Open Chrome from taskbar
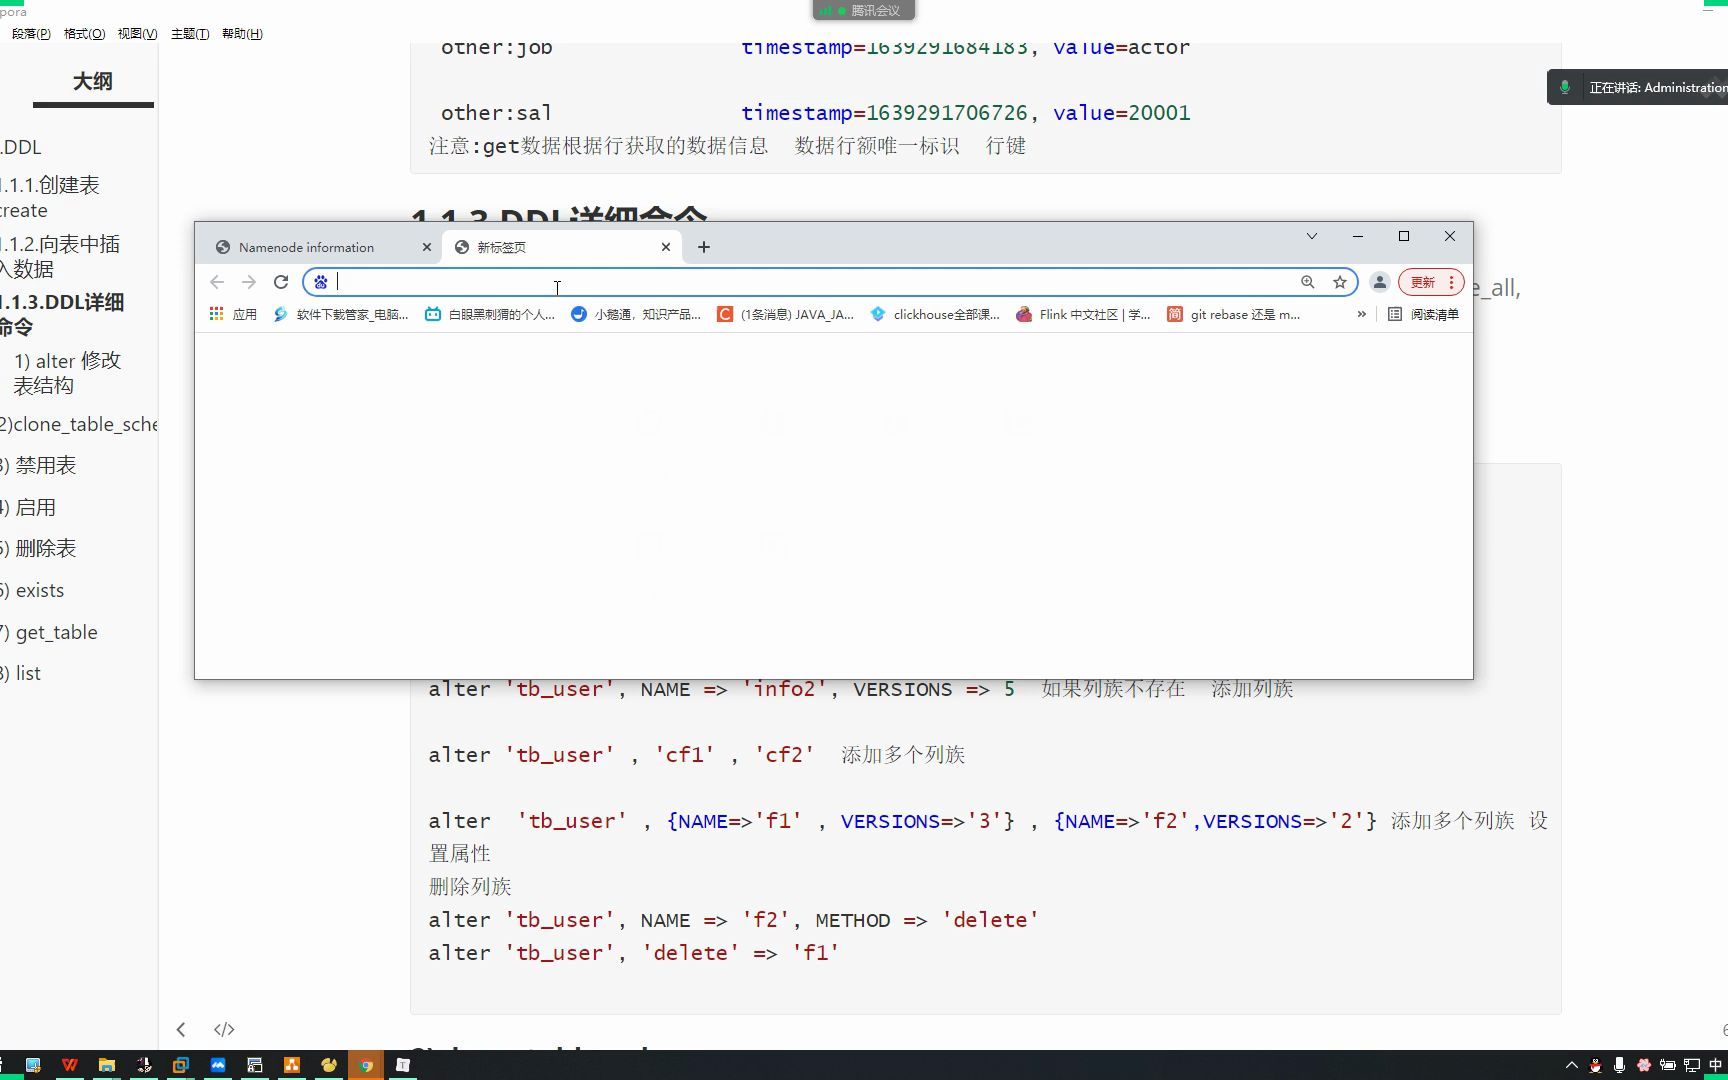 coord(366,1065)
